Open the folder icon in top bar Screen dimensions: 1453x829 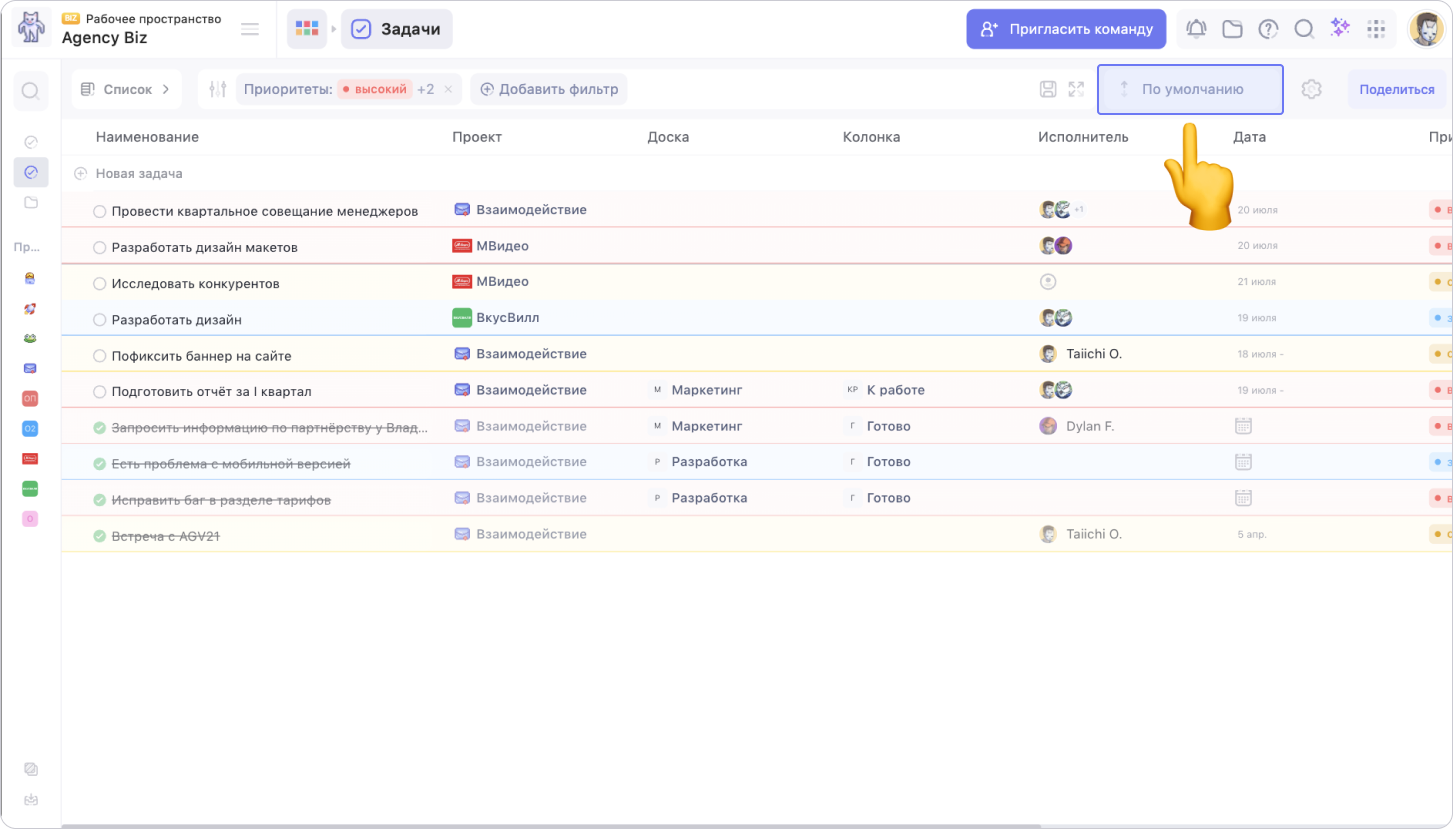click(x=1232, y=29)
